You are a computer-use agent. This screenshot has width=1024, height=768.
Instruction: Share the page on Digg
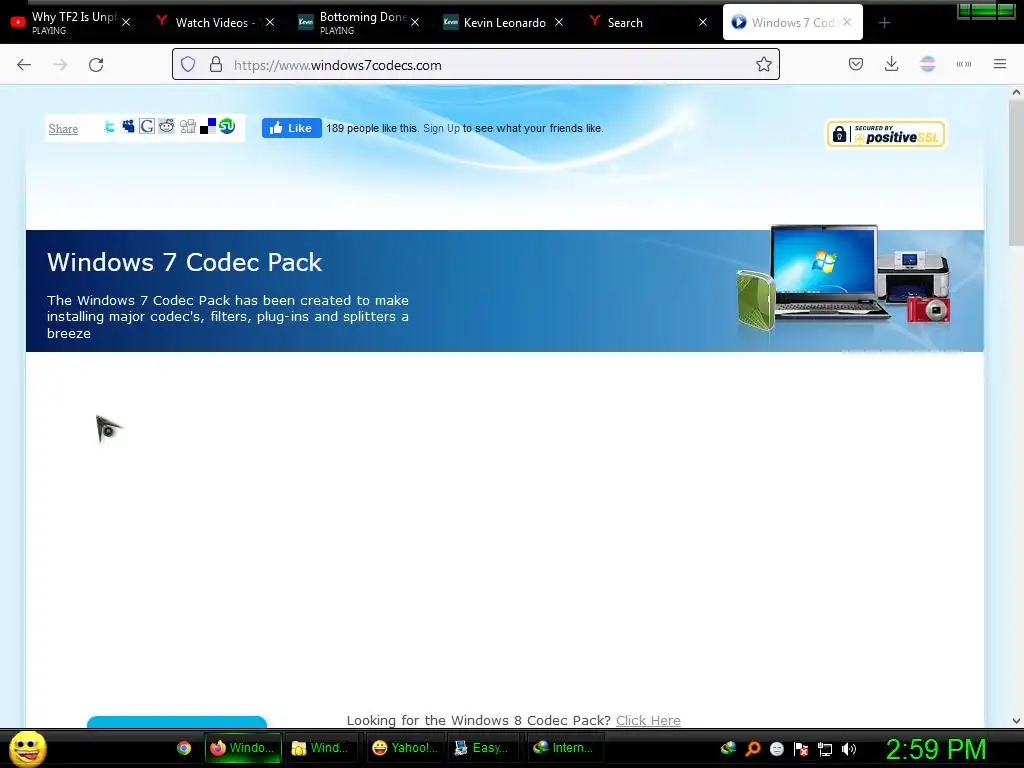pos(187,126)
